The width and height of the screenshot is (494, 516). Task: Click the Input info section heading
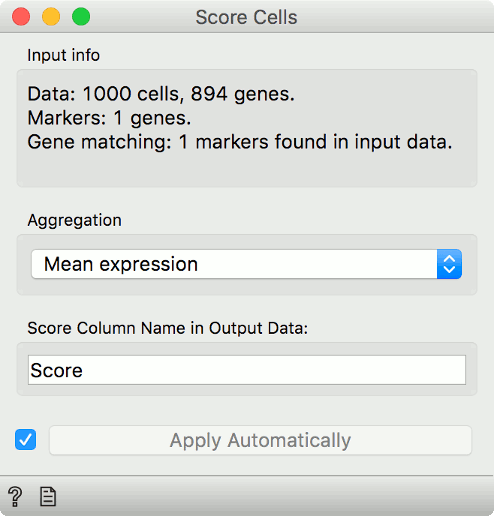pos(63,55)
